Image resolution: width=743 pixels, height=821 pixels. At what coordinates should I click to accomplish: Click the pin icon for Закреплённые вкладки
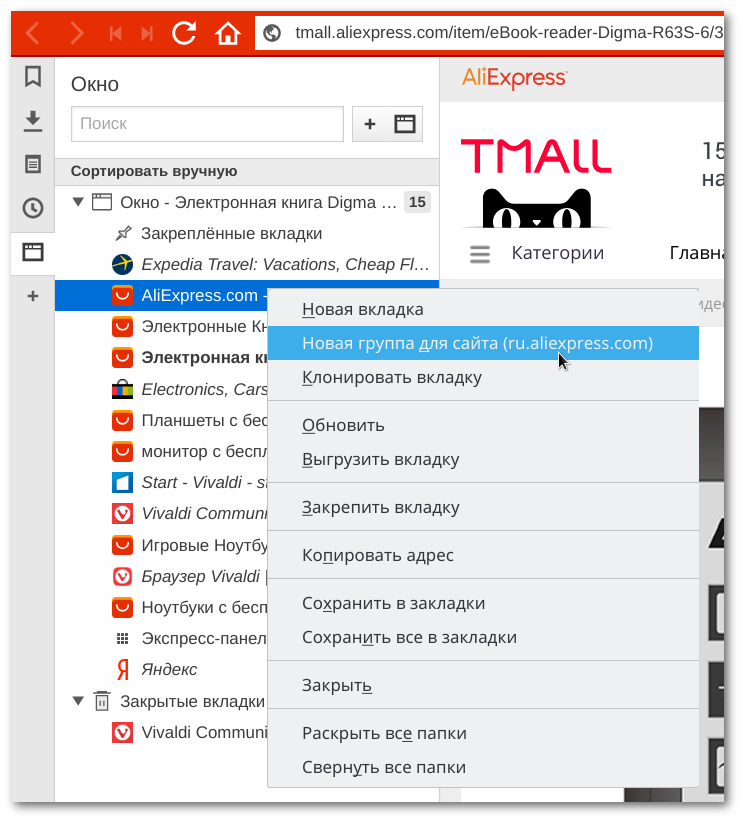pyautogui.click(x=124, y=234)
